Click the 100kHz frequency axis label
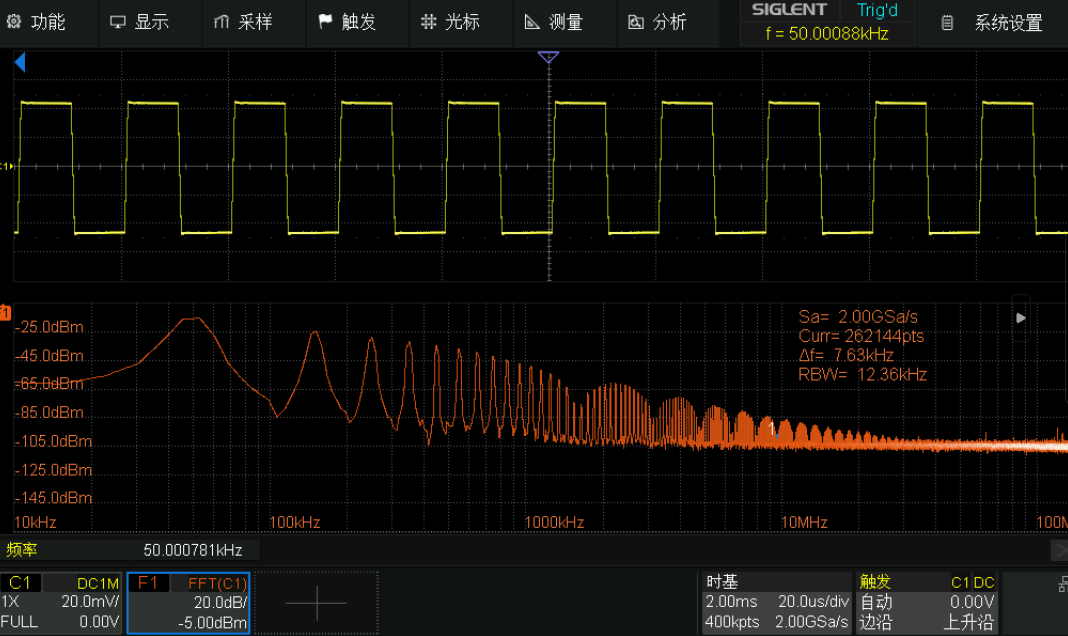The image size is (1068, 636). [294, 522]
